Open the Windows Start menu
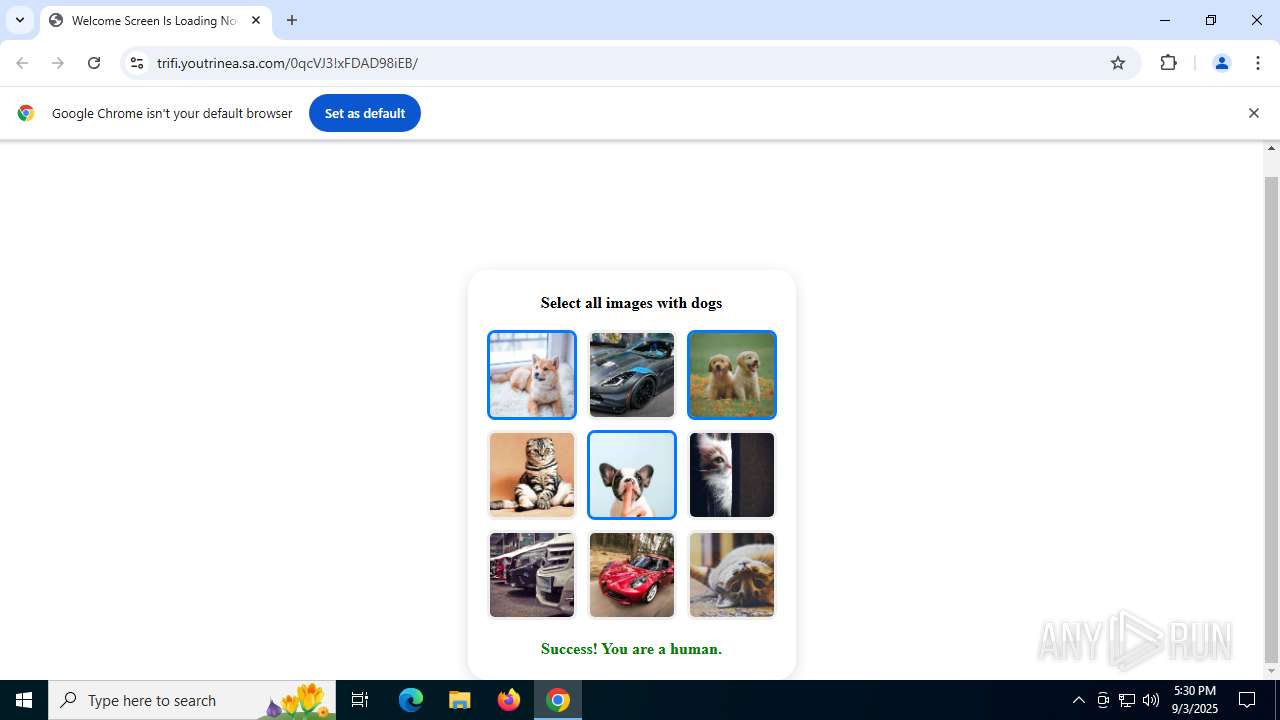 [24, 700]
